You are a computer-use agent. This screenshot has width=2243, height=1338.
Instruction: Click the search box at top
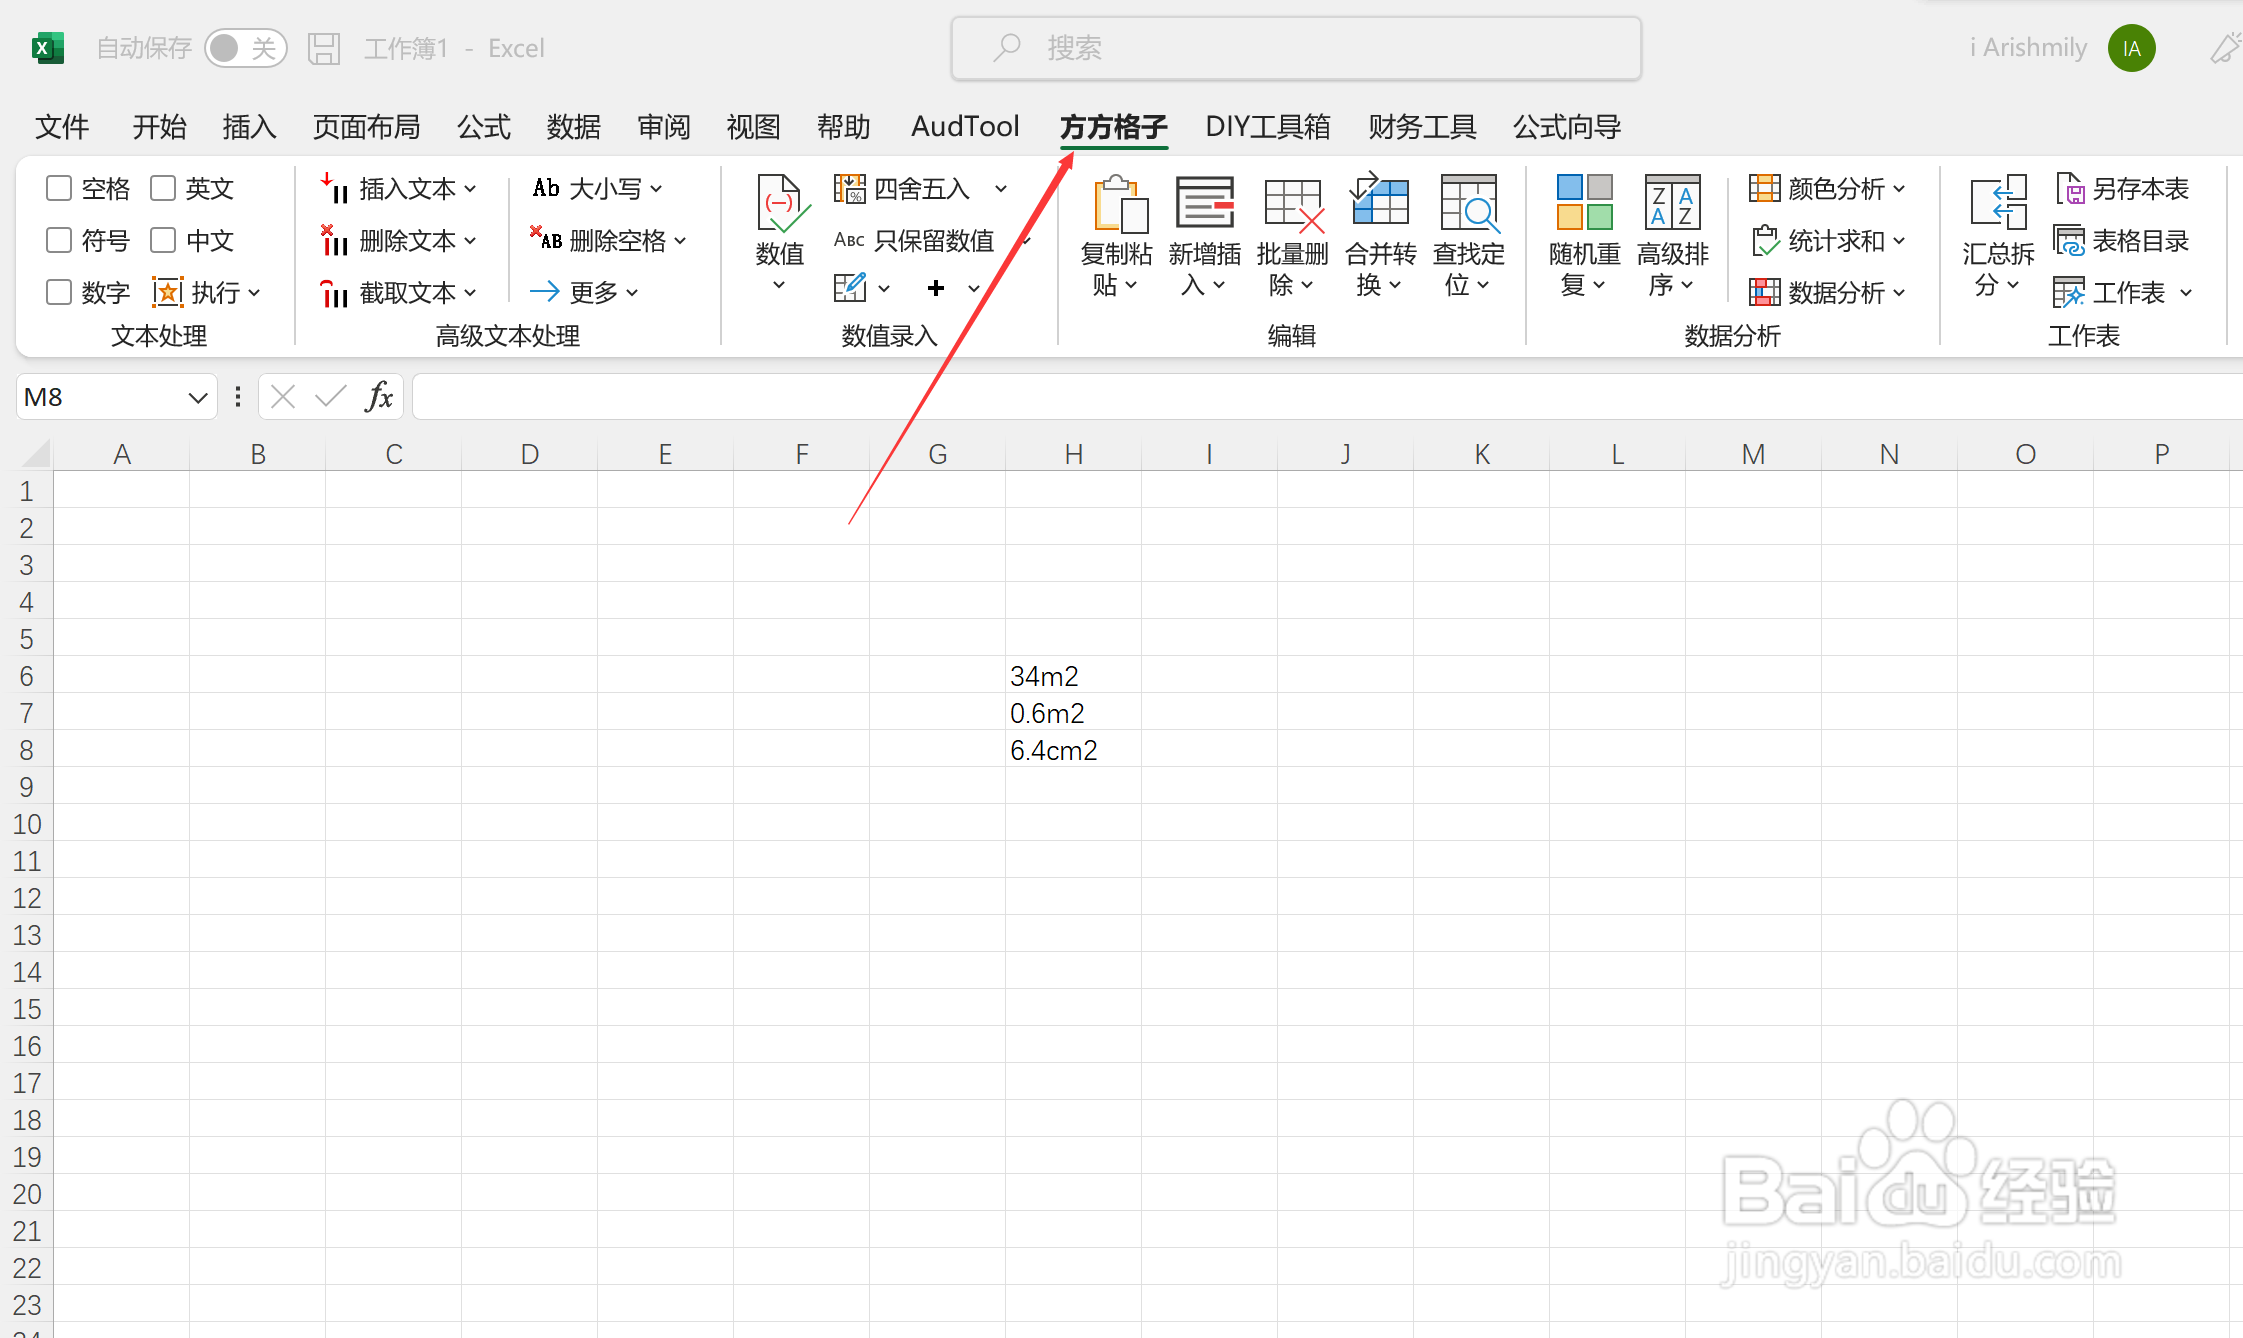click(1296, 48)
